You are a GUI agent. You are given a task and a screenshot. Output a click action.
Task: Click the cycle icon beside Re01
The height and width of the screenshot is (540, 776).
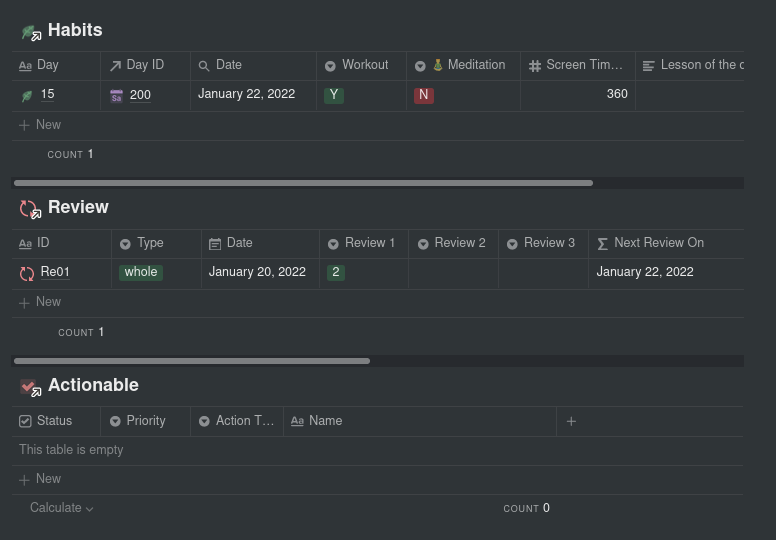(27, 273)
